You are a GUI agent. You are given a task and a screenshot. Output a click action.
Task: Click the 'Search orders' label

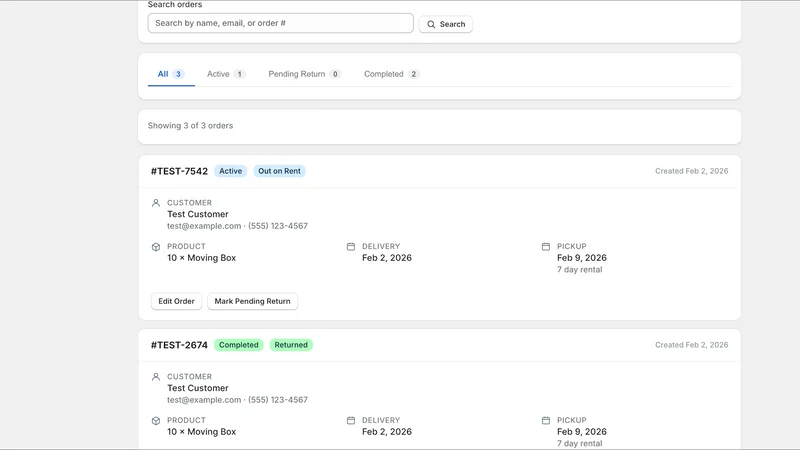175,5
